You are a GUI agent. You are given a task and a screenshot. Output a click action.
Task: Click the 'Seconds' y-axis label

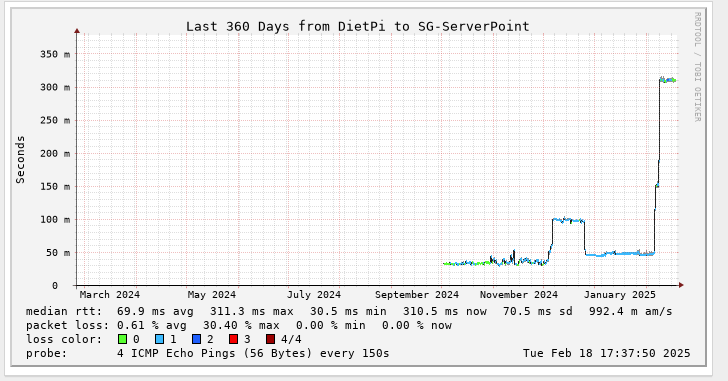click(20, 160)
